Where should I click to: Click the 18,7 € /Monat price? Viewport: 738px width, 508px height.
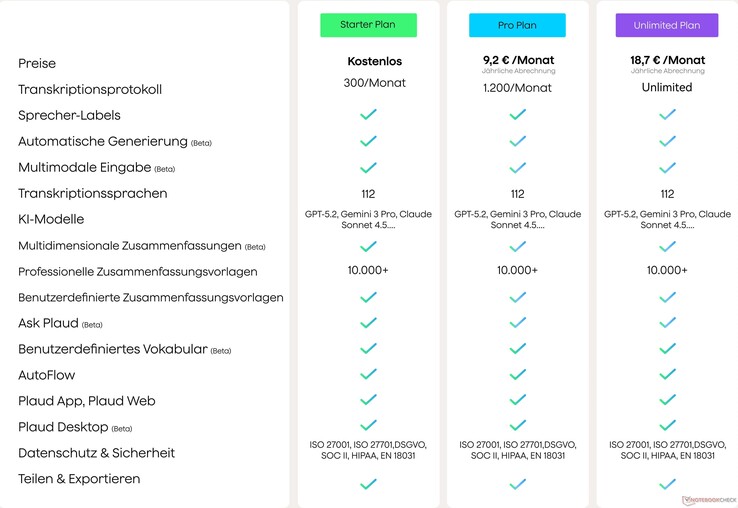point(666,60)
